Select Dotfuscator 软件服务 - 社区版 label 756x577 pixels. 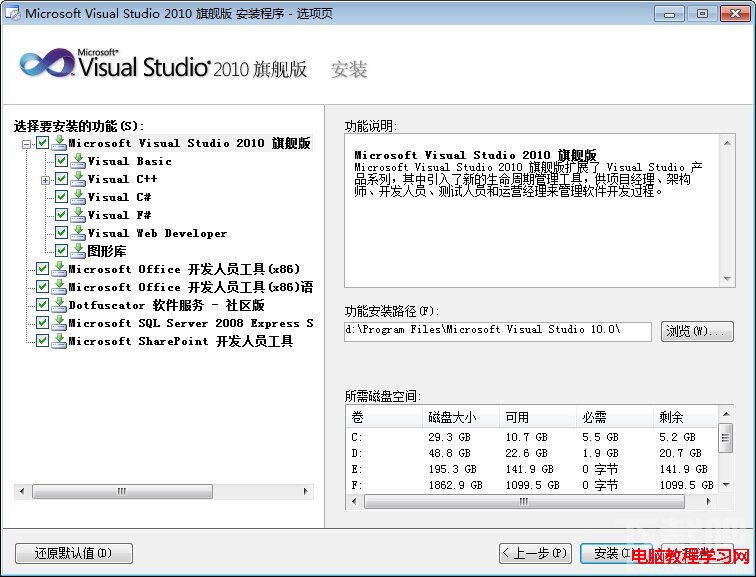pos(166,305)
